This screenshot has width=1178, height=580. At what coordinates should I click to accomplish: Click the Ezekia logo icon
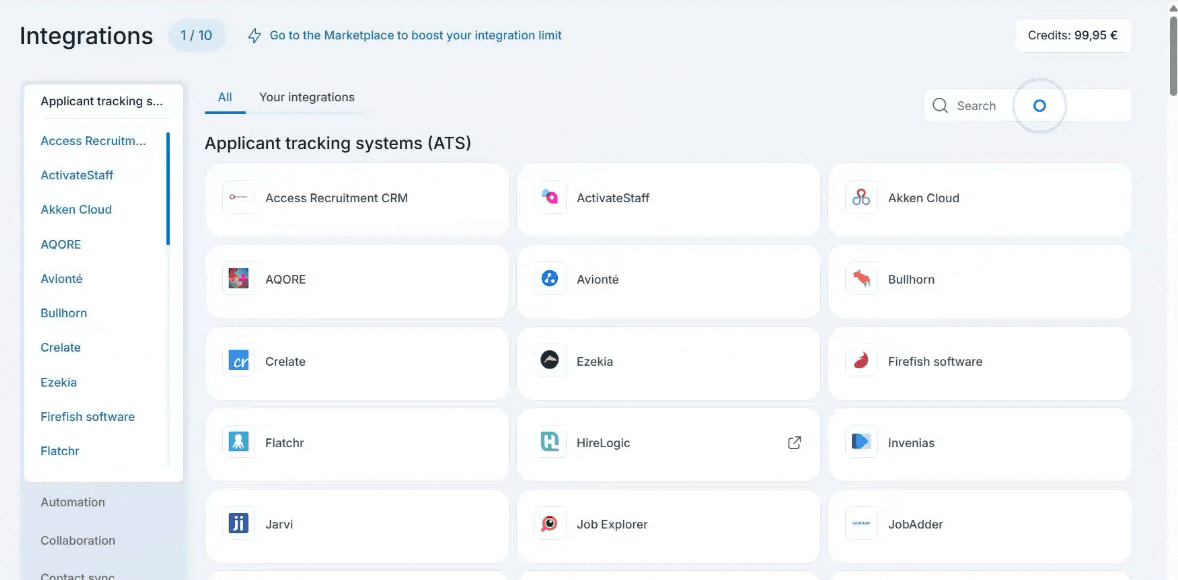(x=550, y=361)
